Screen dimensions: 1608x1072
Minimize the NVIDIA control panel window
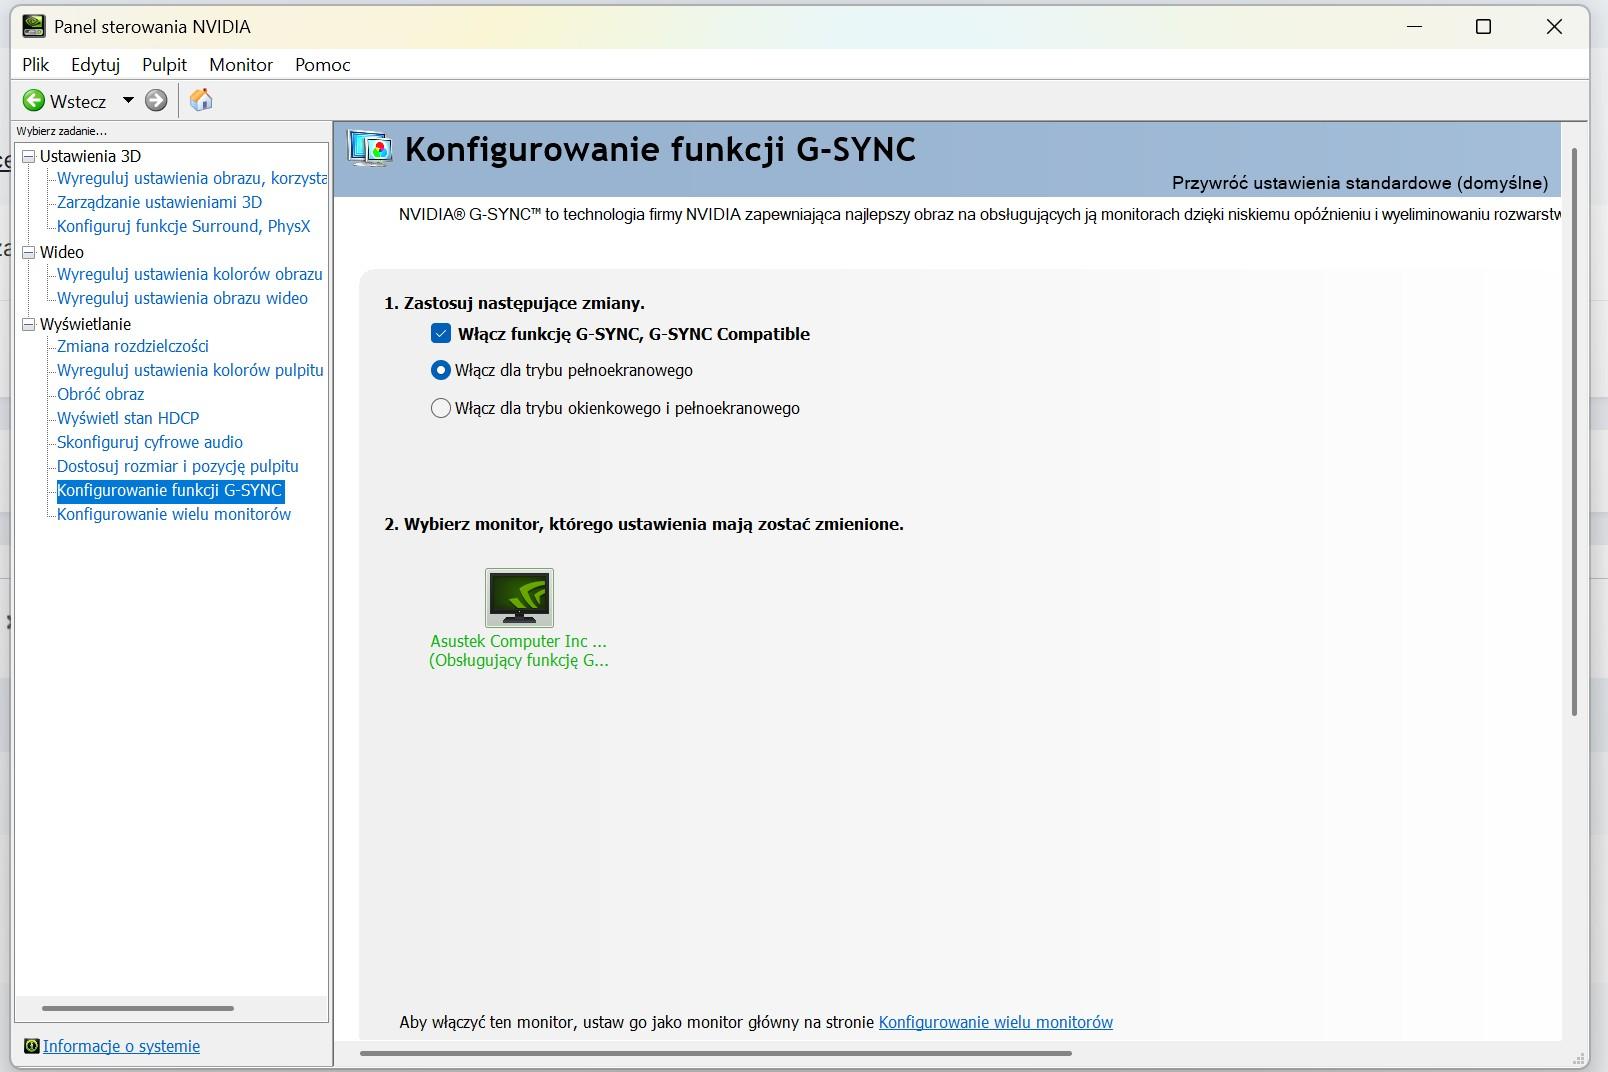[1414, 26]
